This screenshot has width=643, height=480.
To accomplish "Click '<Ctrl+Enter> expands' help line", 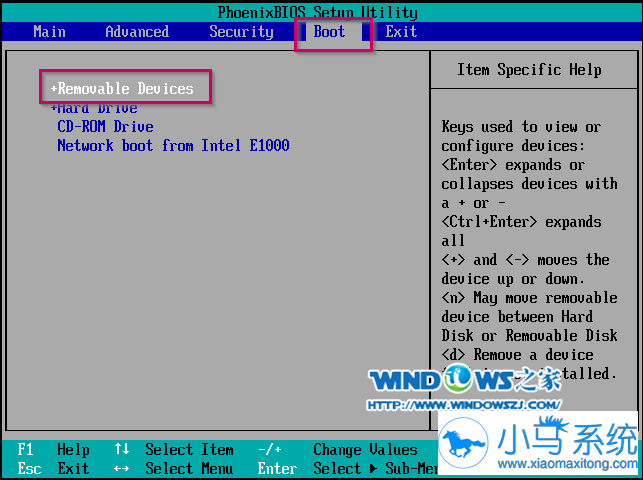I will coord(521,222).
